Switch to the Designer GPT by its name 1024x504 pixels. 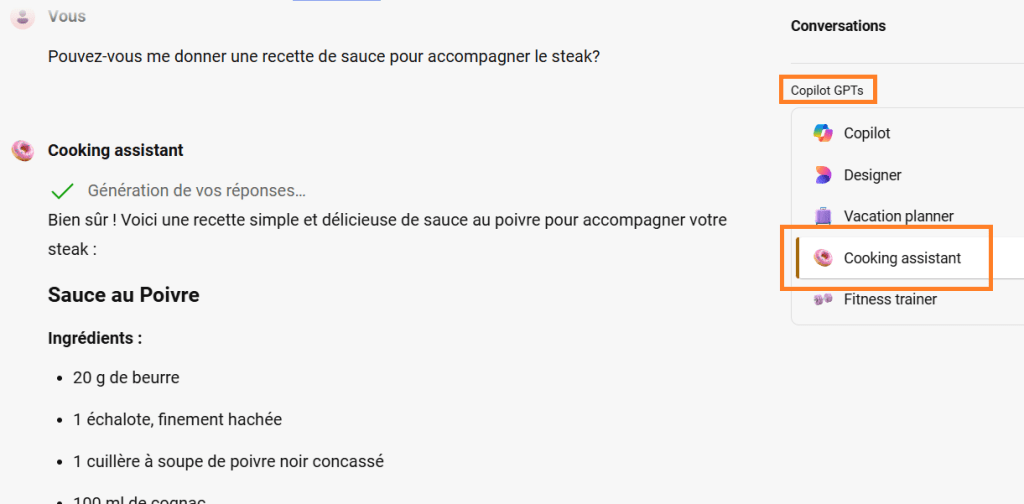(872, 175)
